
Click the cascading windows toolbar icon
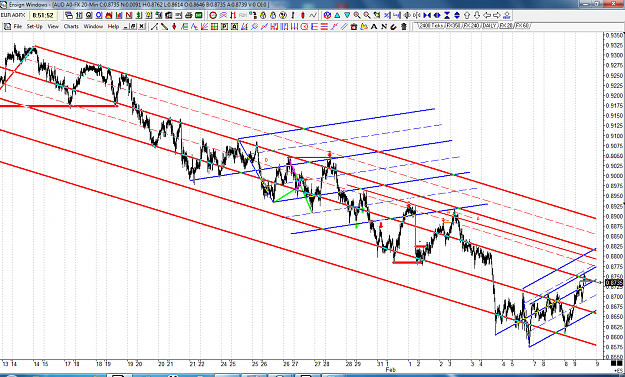pyautogui.click(x=69, y=16)
